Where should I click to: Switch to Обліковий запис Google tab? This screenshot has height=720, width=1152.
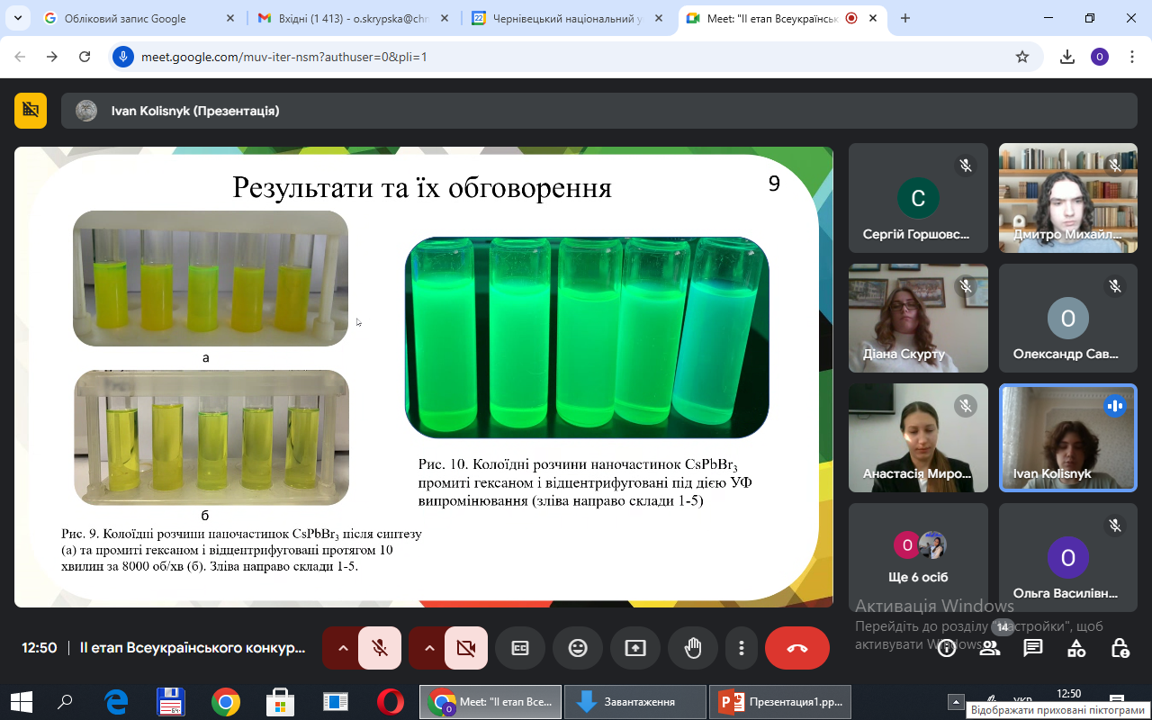point(139,18)
